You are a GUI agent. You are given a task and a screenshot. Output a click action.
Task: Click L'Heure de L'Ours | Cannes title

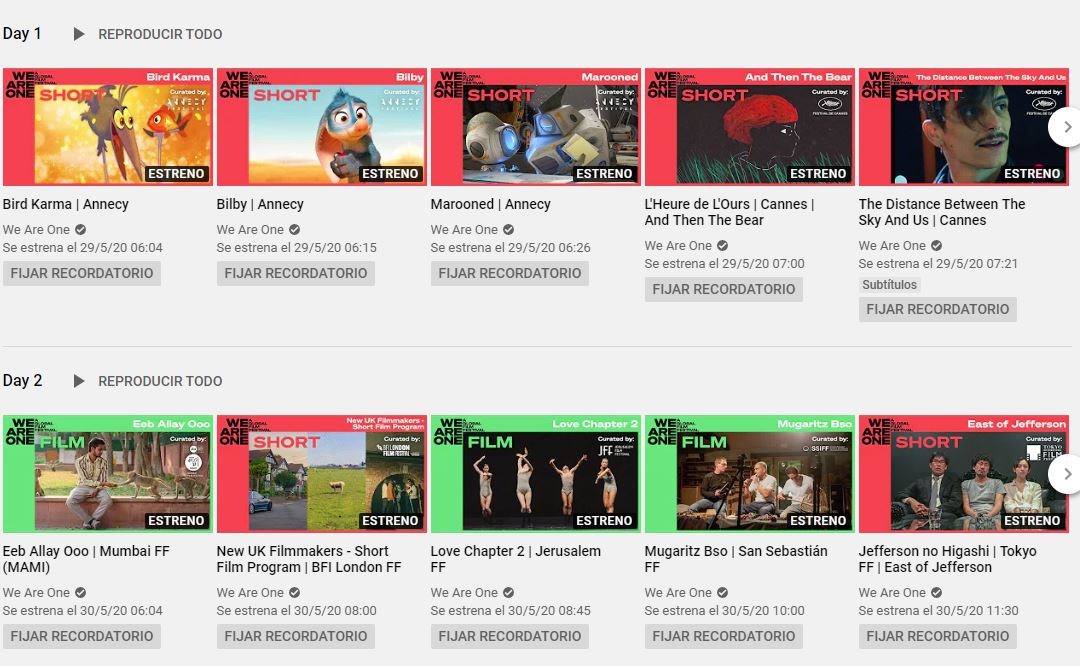729,212
